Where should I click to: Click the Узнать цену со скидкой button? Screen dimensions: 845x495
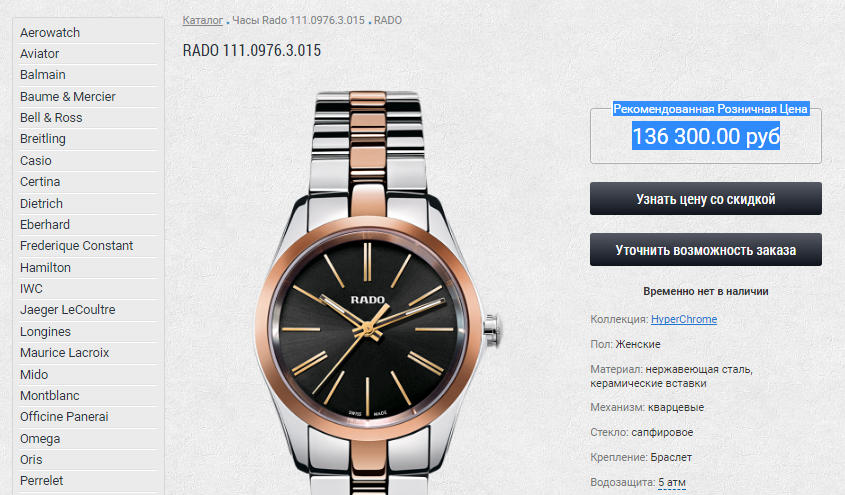(x=706, y=199)
